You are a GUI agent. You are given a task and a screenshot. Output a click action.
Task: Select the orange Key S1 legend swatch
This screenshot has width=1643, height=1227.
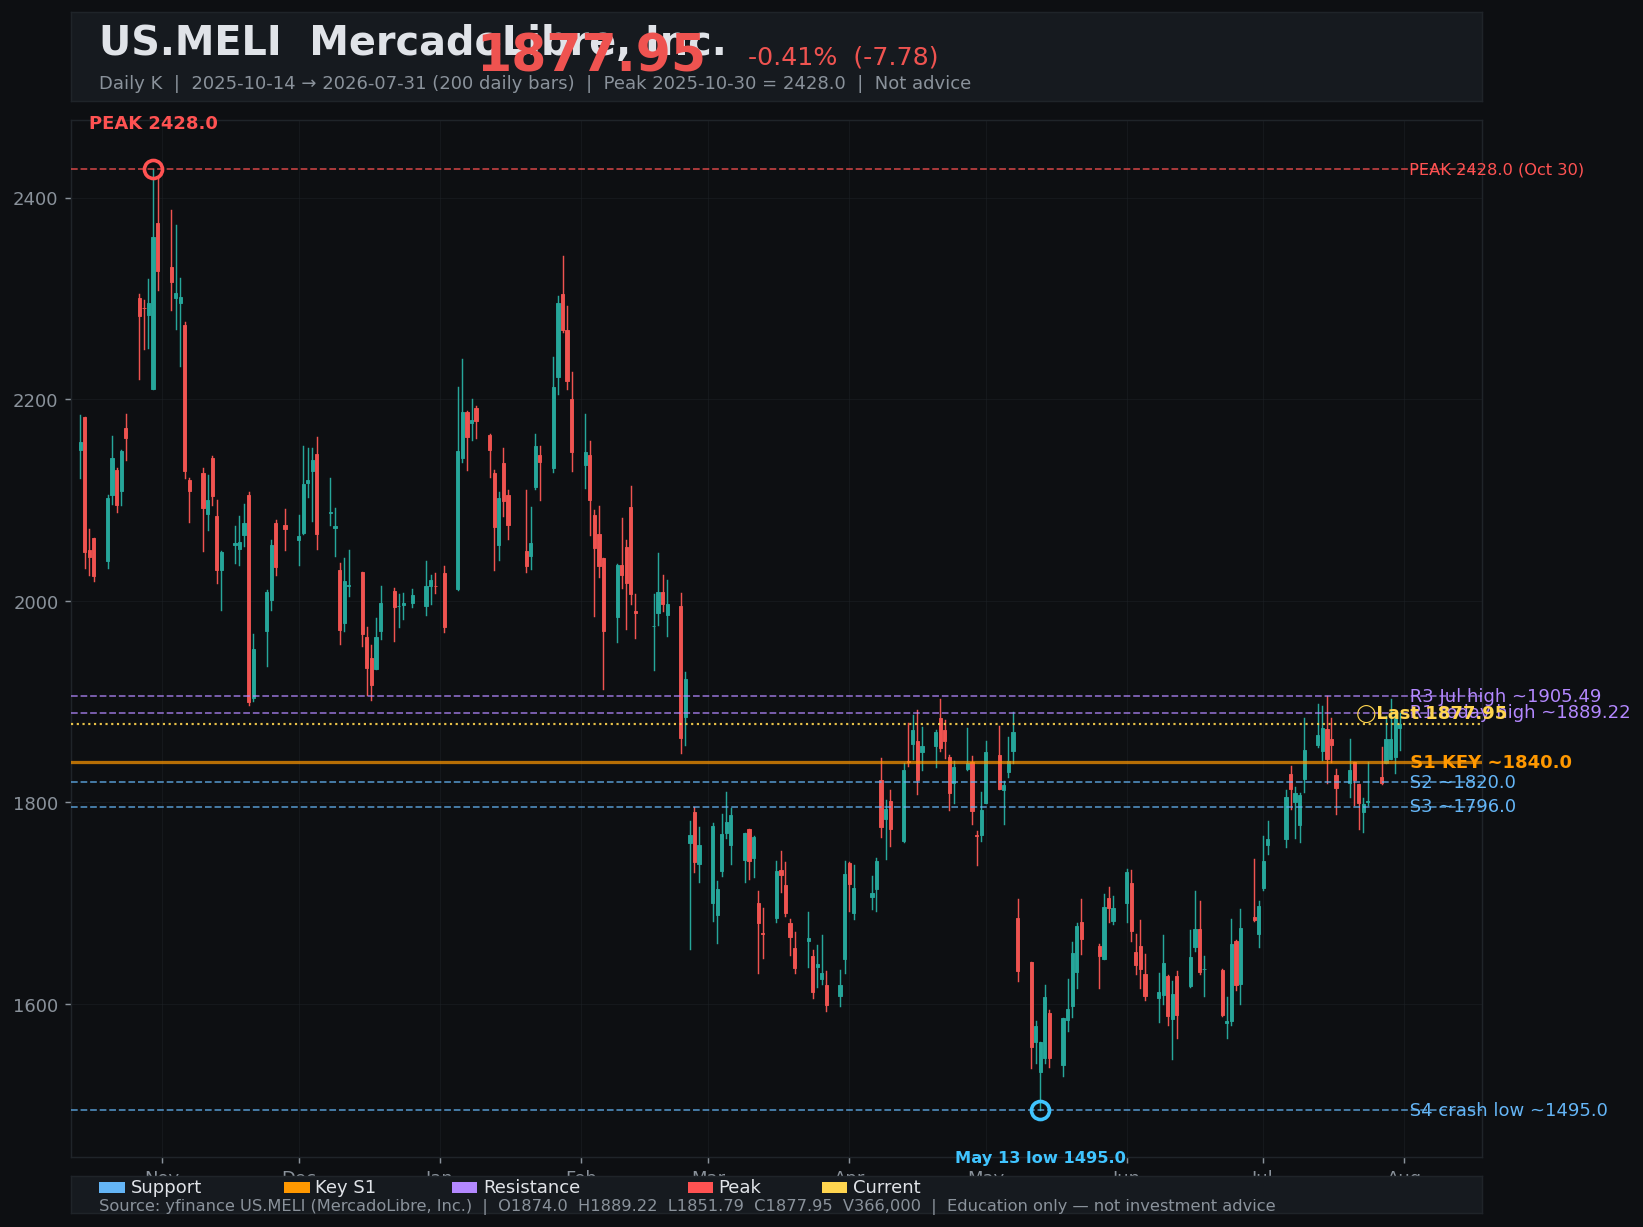pos(297,1188)
